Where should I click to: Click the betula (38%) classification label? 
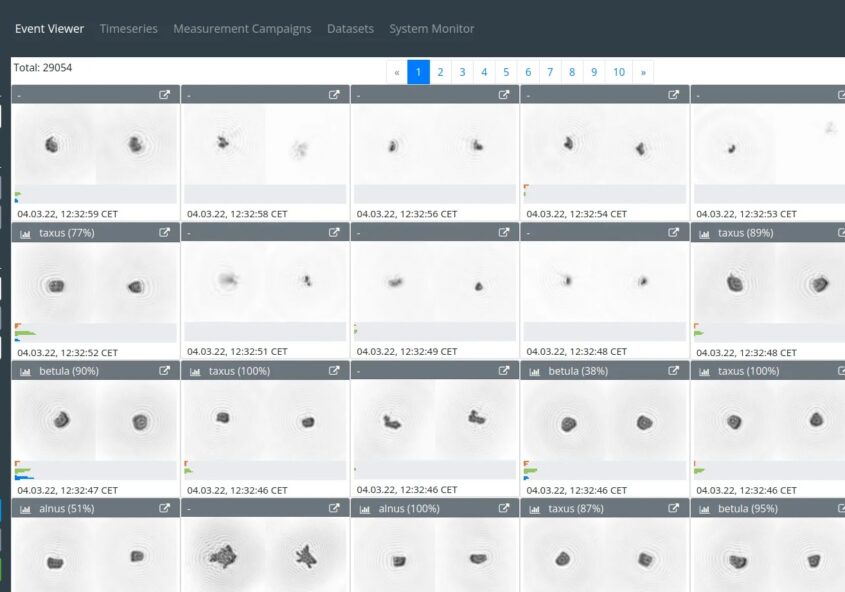(x=578, y=371)
